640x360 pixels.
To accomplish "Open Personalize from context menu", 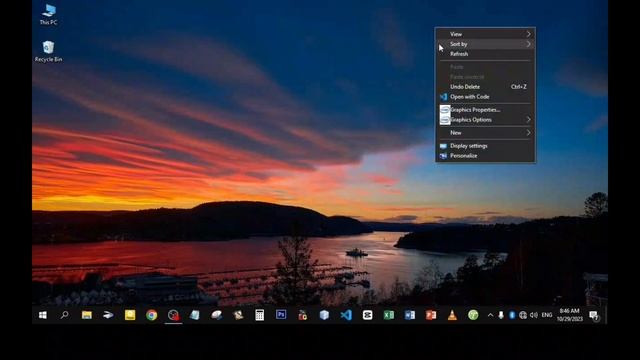I will 485,156.
